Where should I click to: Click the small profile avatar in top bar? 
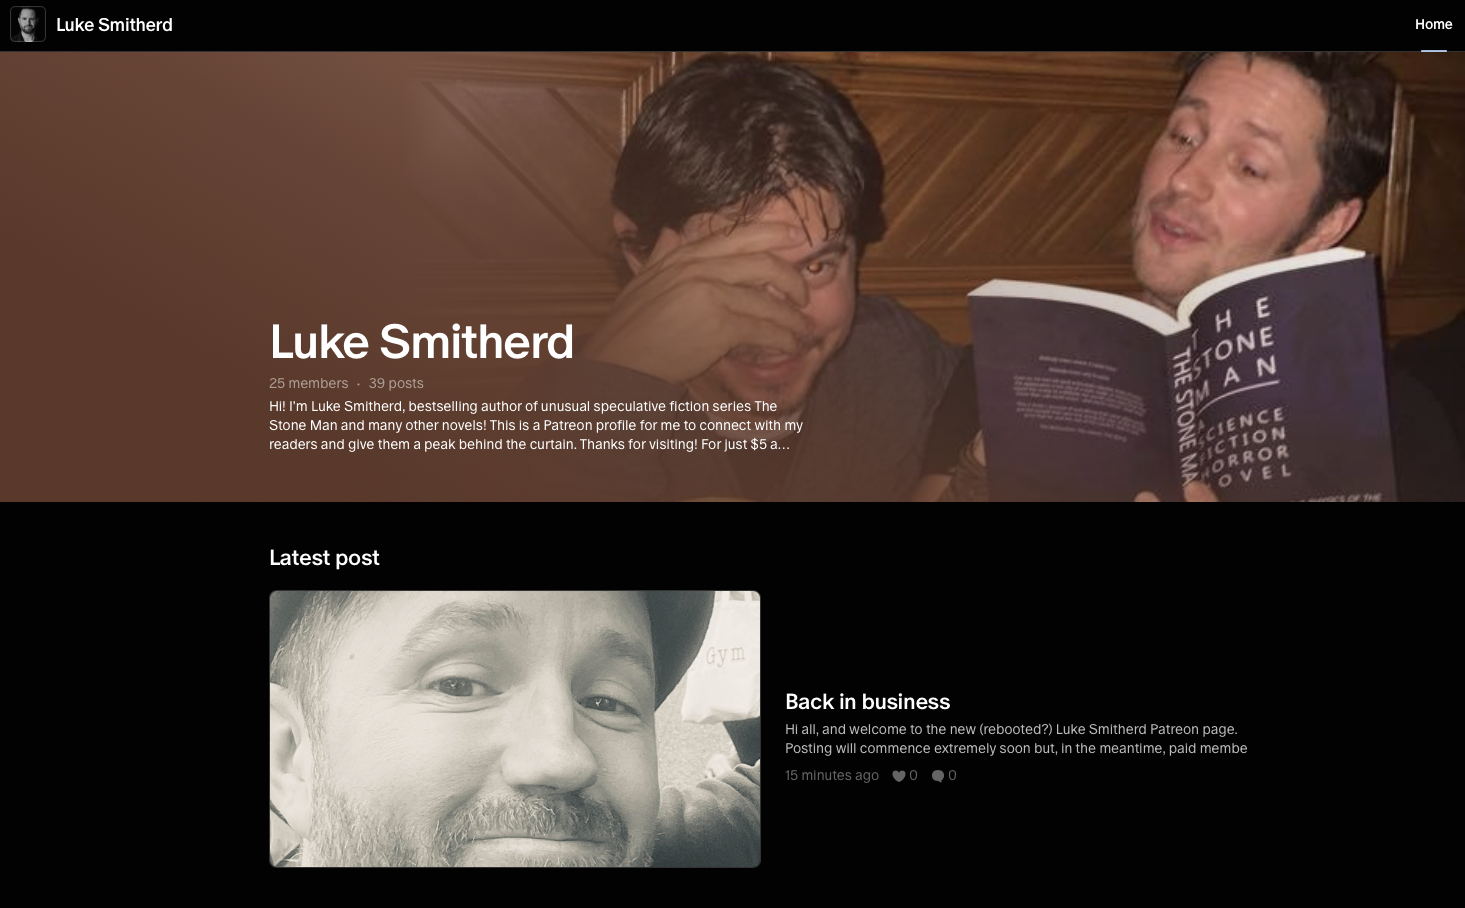(x=28, y=24)
